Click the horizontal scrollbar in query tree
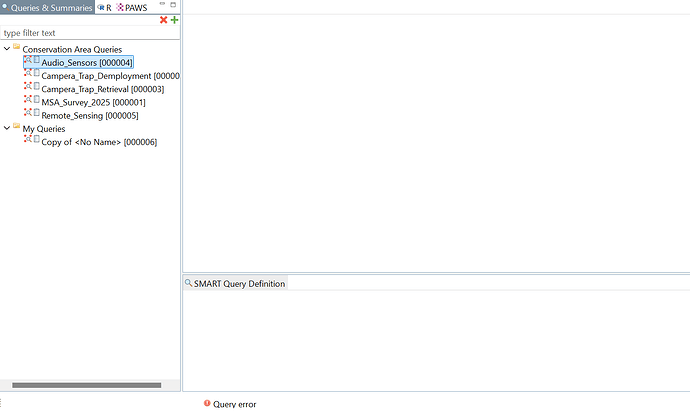Viewport: 690px width, 411px height. (86, 385)
